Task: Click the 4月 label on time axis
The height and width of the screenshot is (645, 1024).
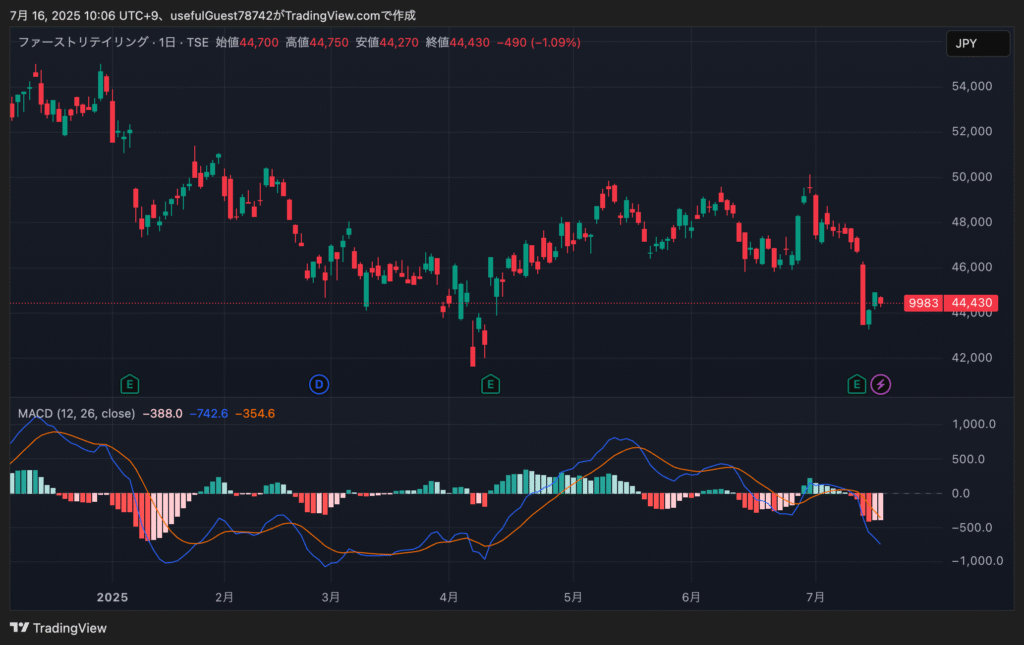Action: (x=449, y=597)
